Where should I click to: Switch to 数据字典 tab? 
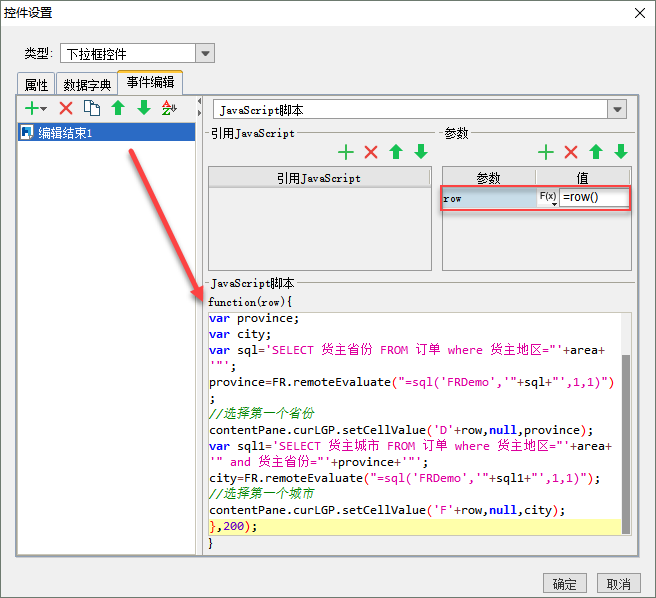tap(87, 85)
